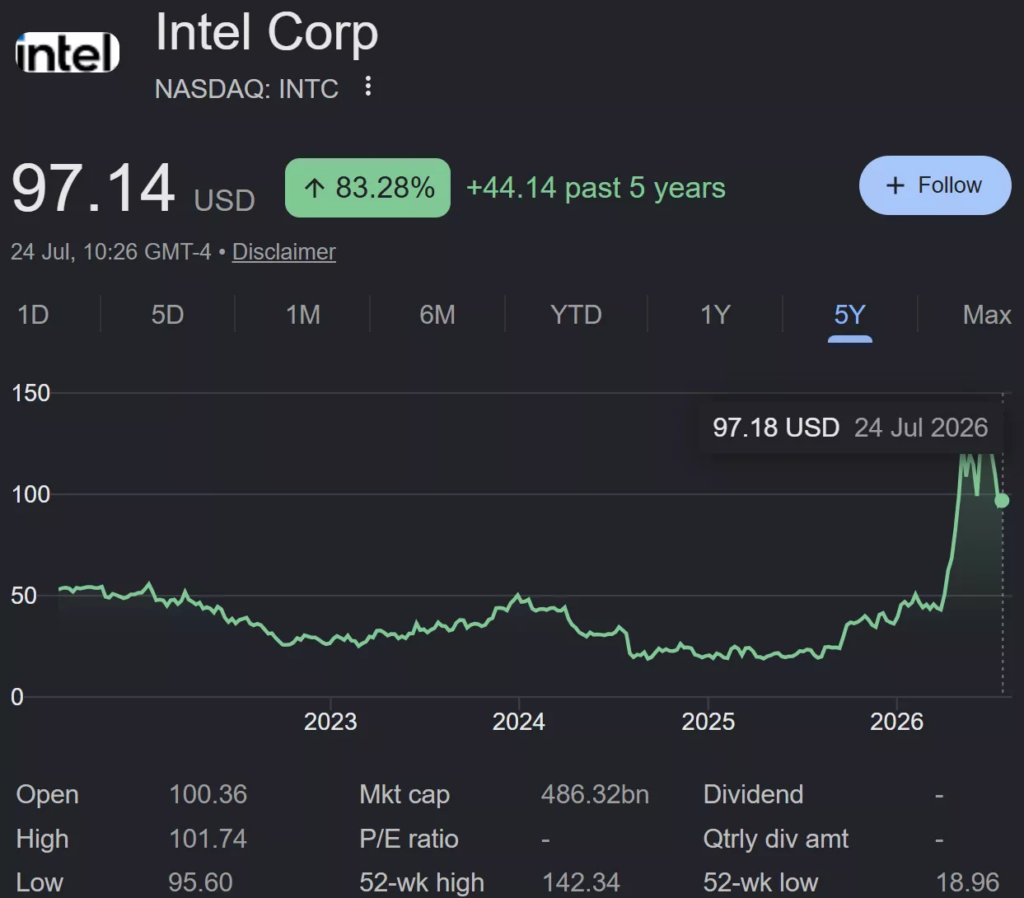Click the 24 Jul timestamp text

tap(110, 252)
